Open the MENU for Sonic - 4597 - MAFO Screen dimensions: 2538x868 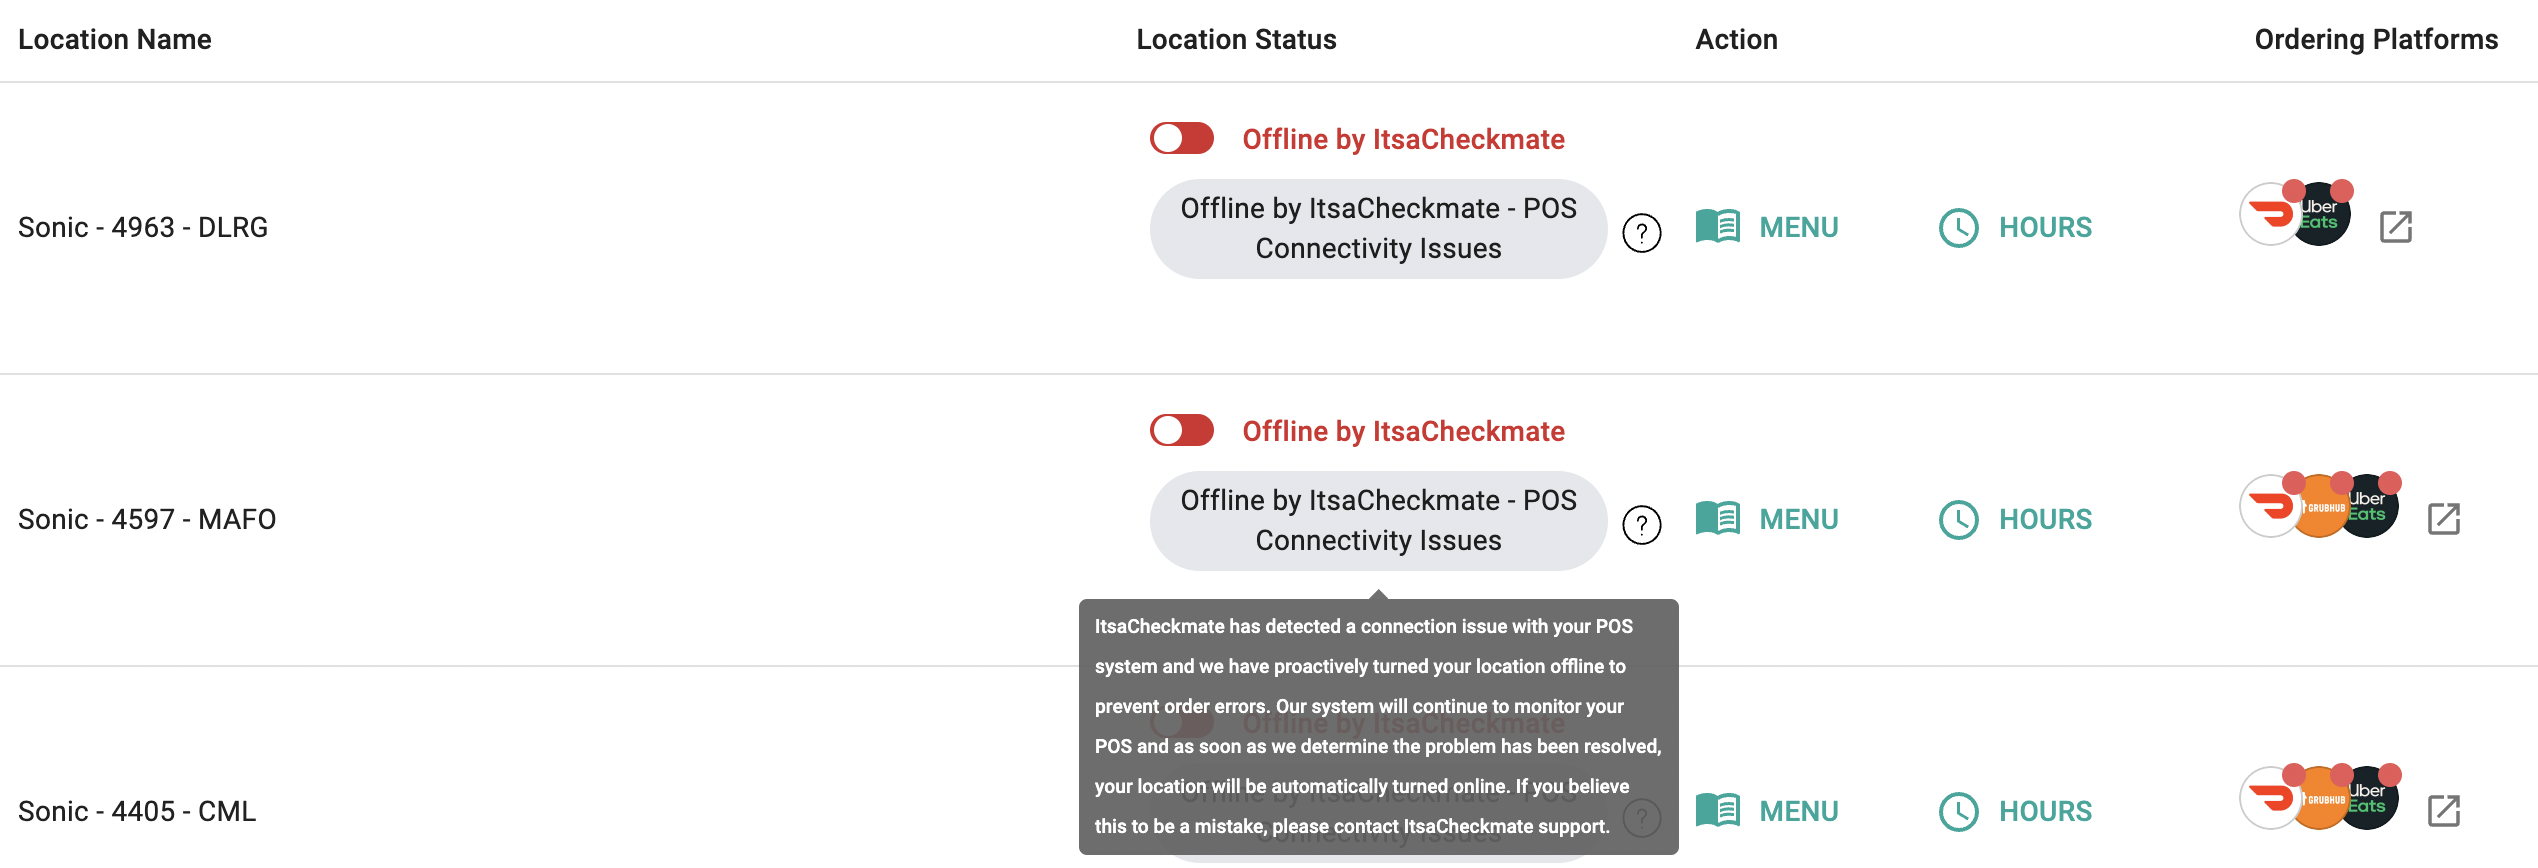[x=1767, y=519]
